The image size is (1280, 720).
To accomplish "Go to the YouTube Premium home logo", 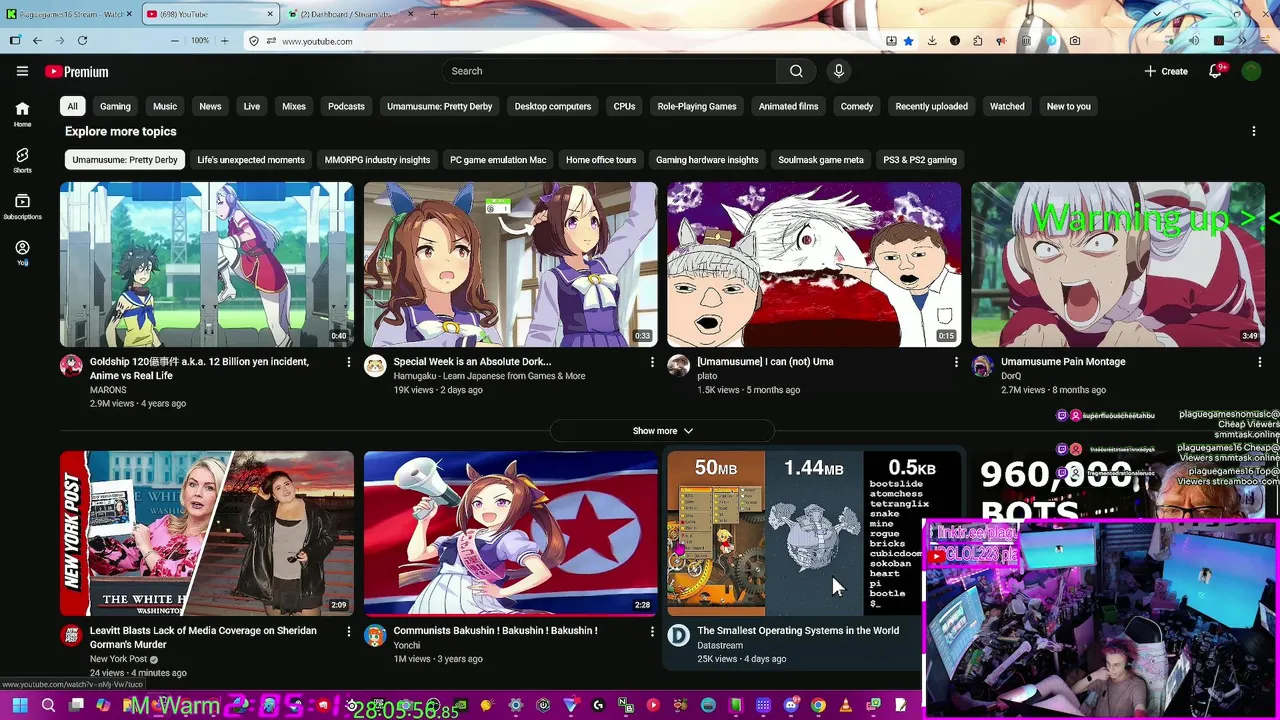I will [76, 71].
